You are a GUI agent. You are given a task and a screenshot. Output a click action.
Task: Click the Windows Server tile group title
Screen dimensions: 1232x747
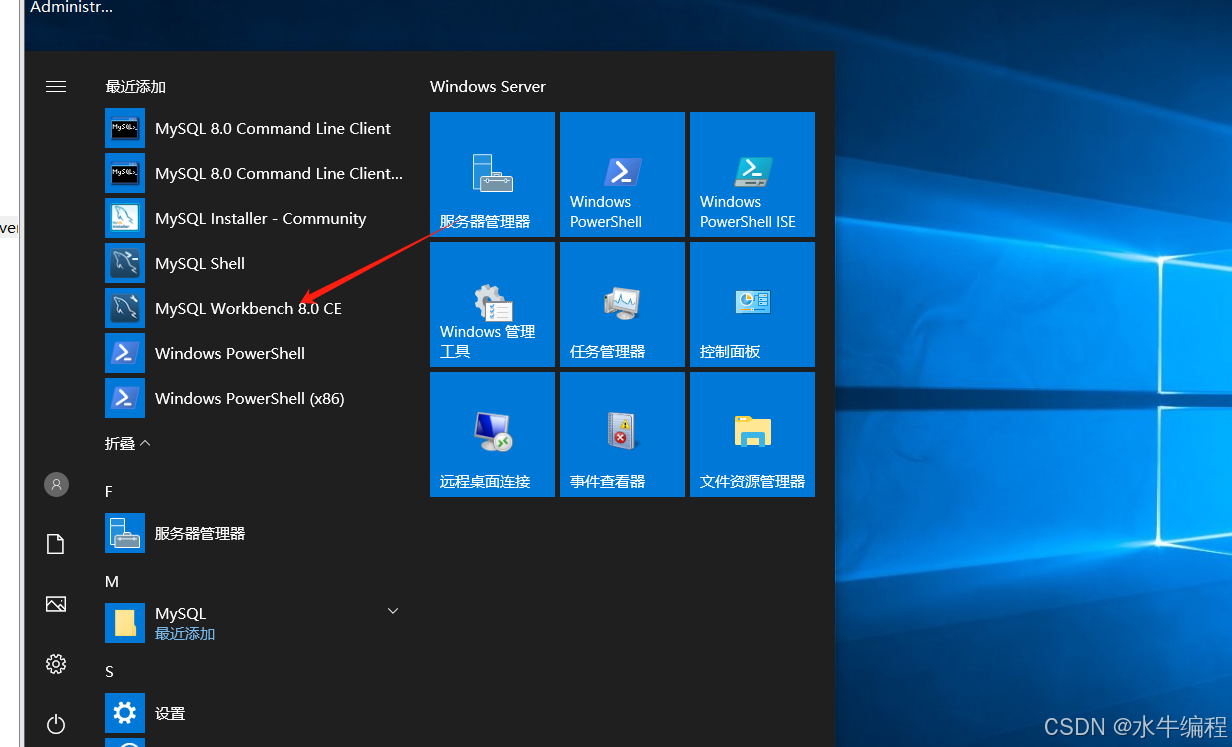coord(488,87)
